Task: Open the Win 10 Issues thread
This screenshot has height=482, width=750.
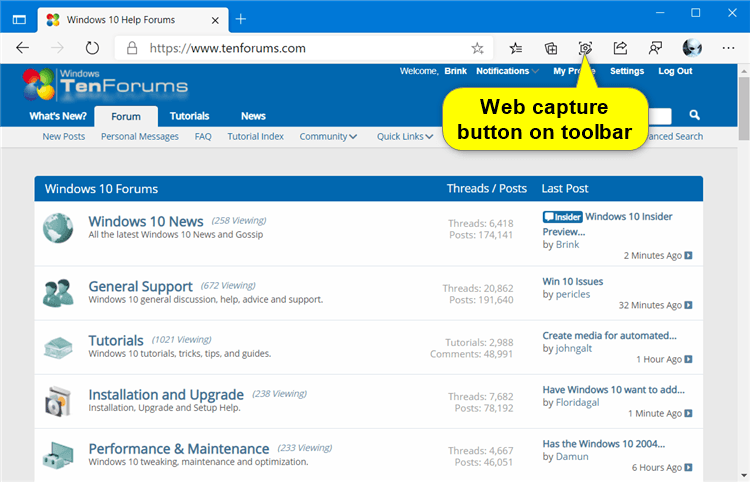Action: (x=573, y=282)
